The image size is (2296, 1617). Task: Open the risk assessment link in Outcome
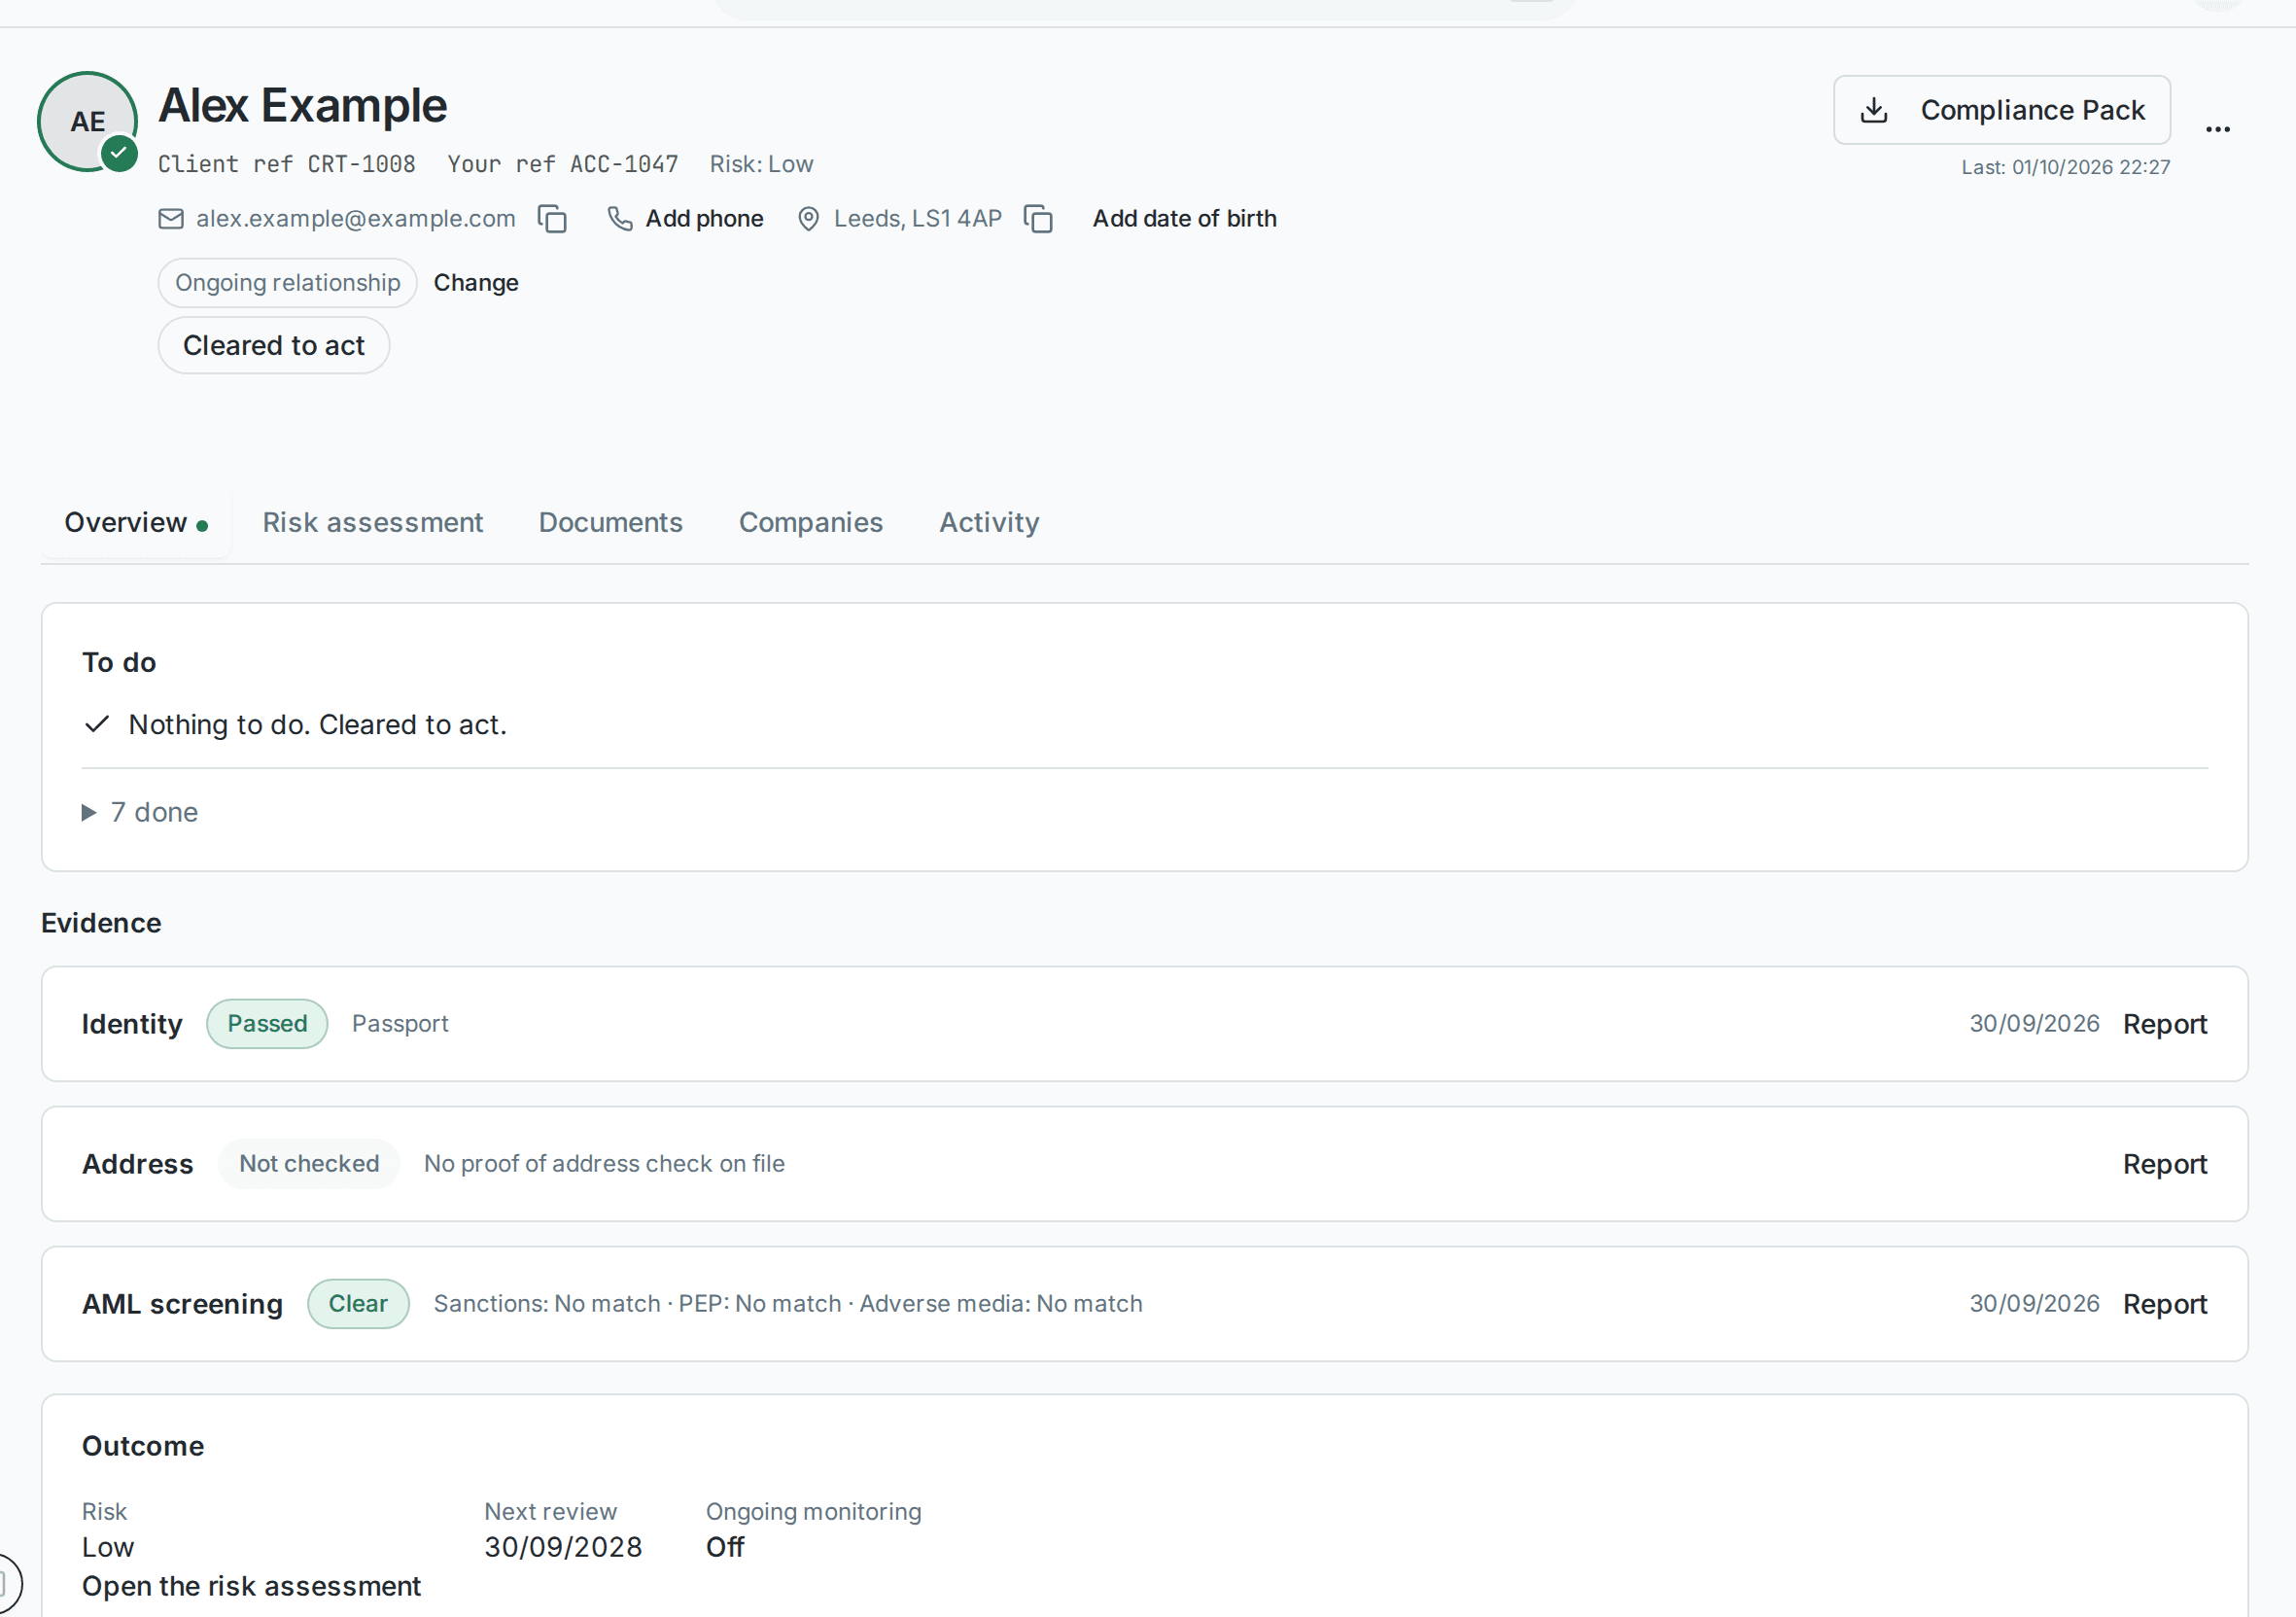[251, 1586]
